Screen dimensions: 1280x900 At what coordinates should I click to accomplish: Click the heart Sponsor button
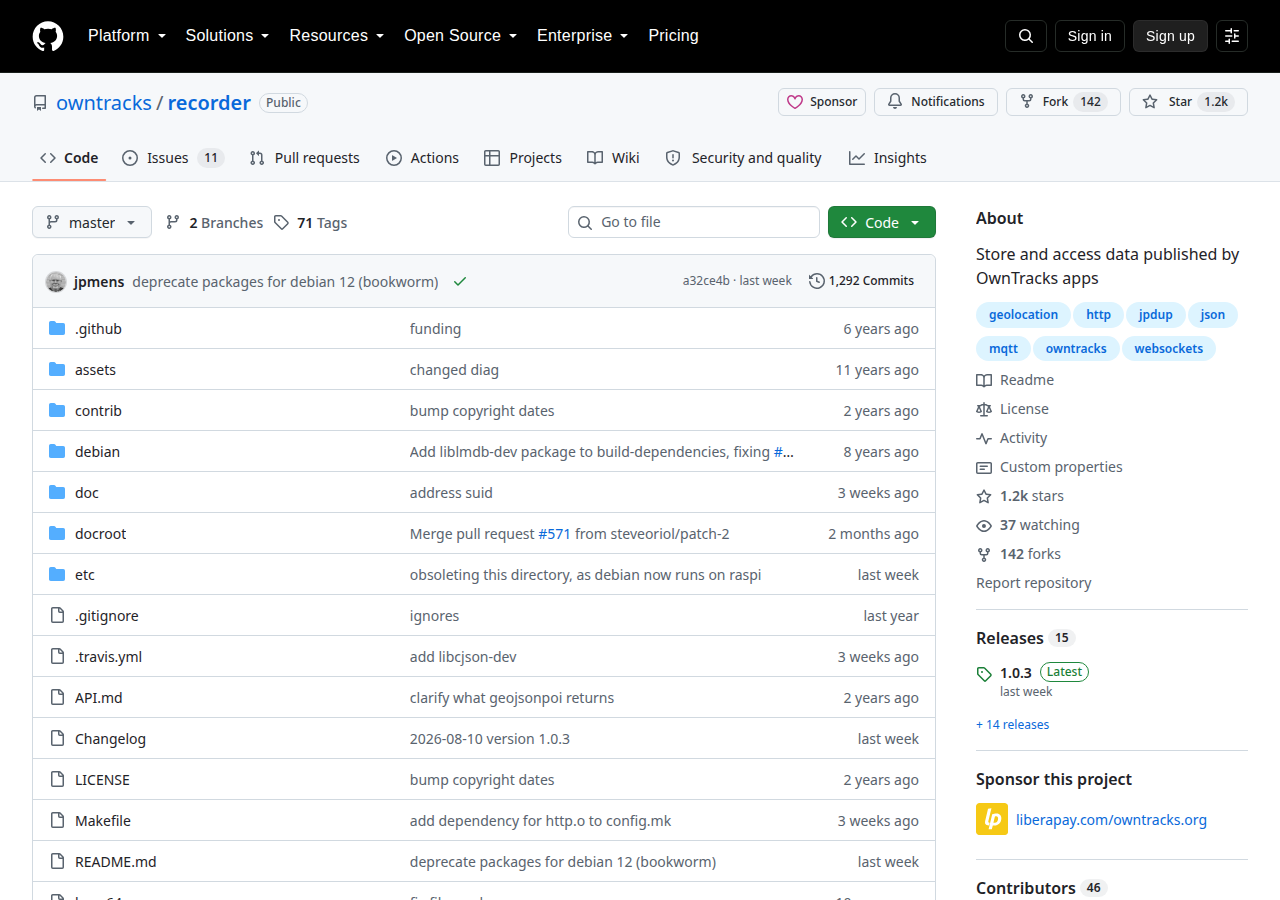pos(822,102)
